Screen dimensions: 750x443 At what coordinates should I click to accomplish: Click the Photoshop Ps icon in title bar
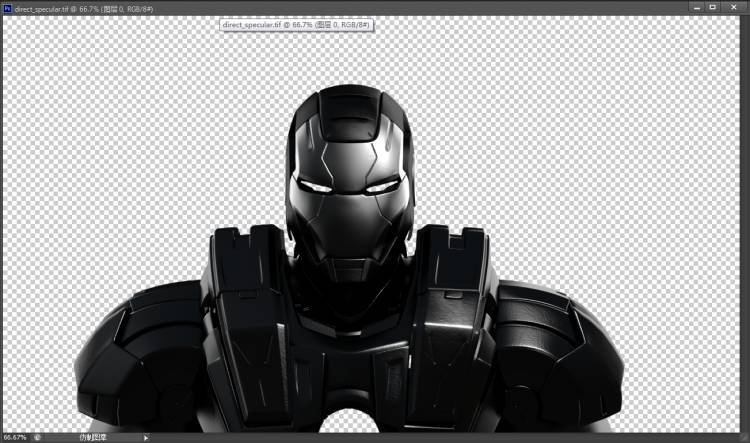pos(7,8)
